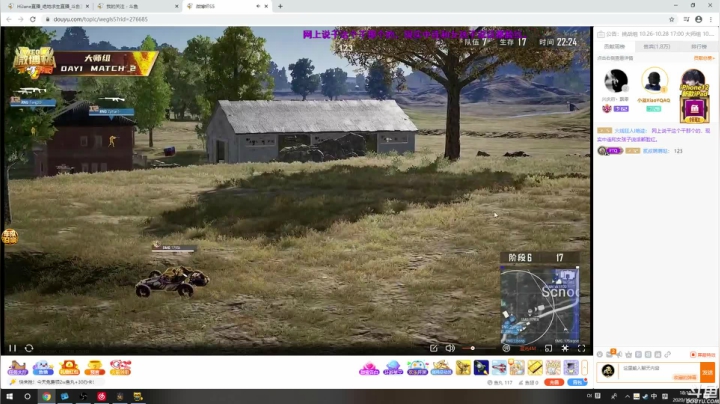Click the blue UFO planet activity icon
Screen dimensions: 720x404
point(393,368)
